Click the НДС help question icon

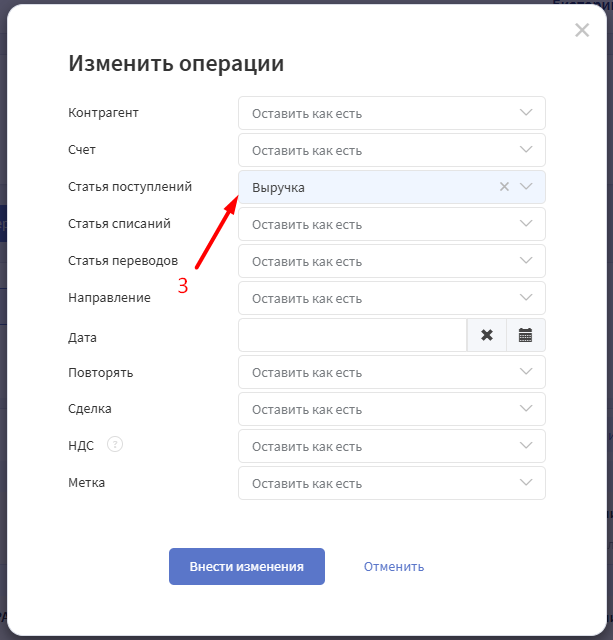click(115, 445)
